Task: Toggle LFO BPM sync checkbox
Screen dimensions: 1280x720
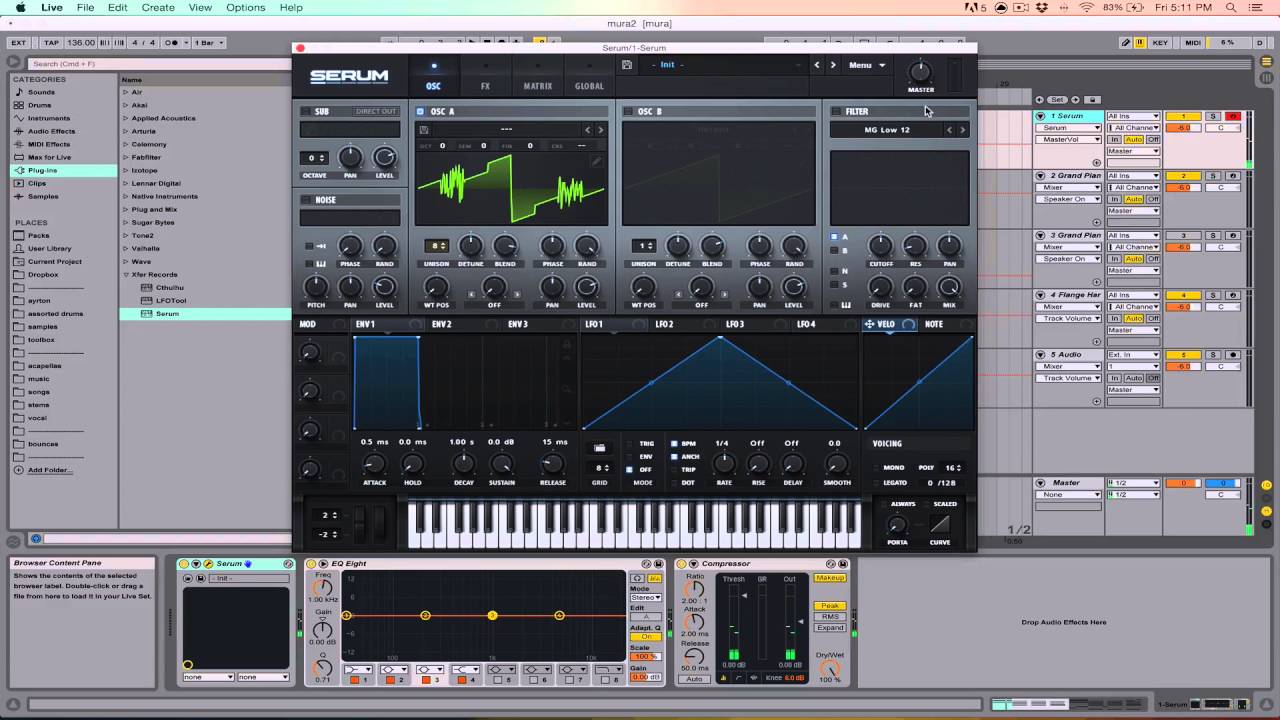Action: (x=674, y=443)
